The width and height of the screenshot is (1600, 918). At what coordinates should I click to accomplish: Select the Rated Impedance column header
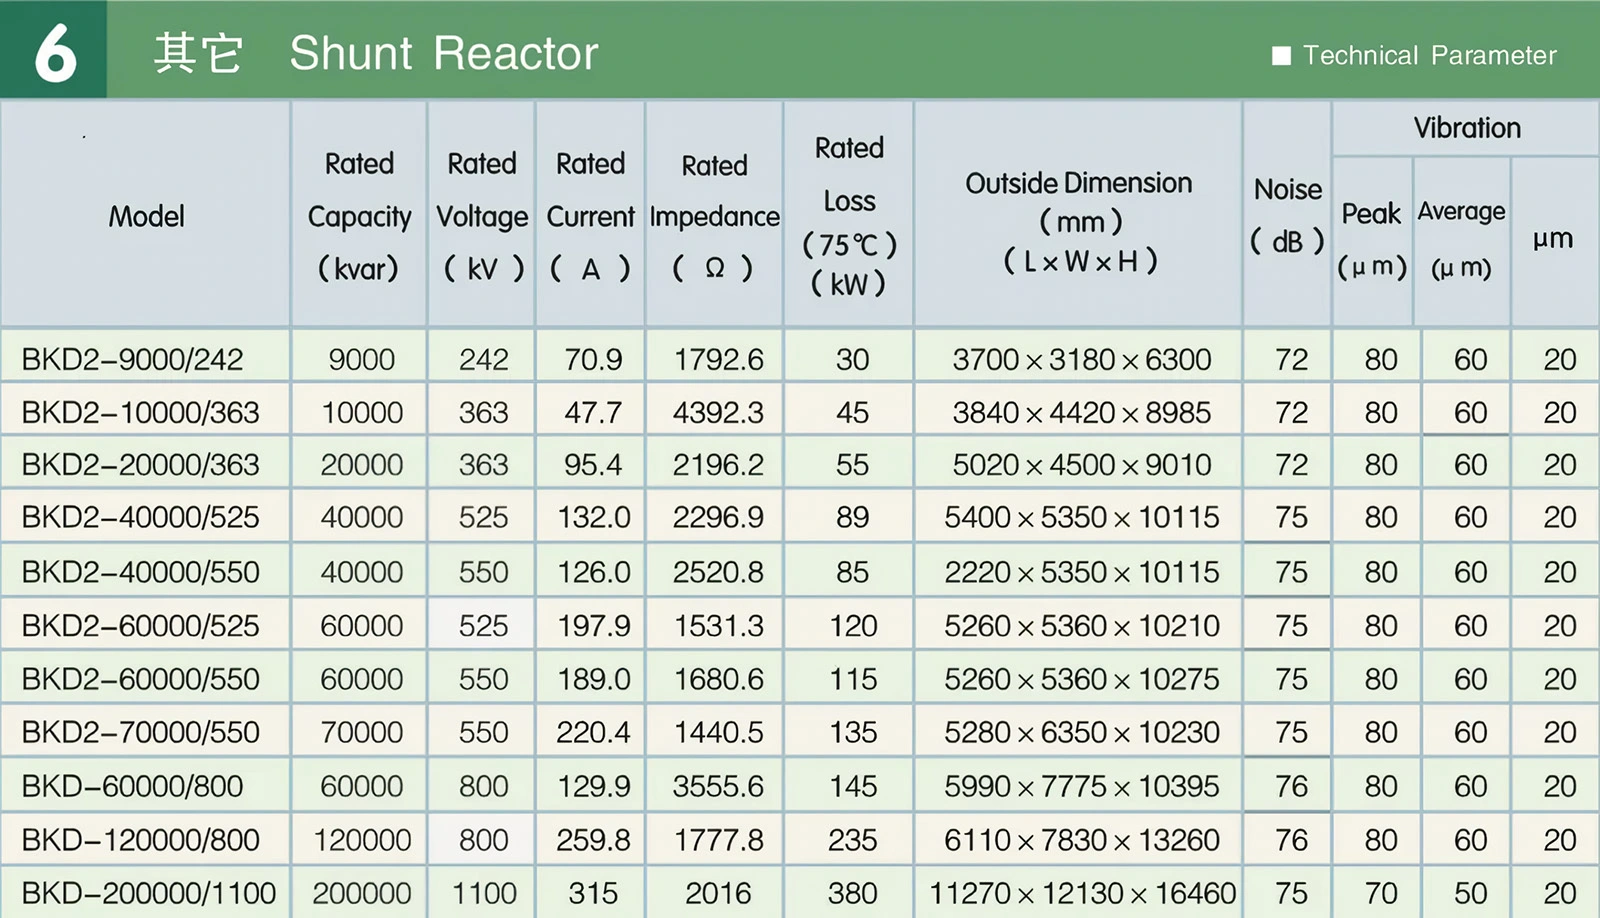(714, 216)
